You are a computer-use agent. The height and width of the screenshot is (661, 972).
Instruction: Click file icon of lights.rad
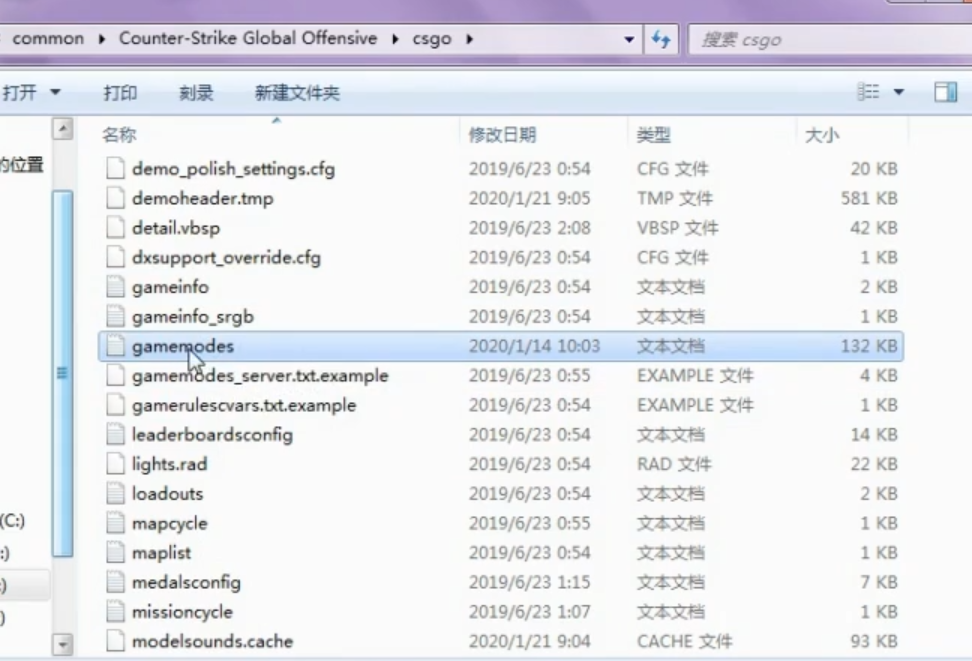115,464
